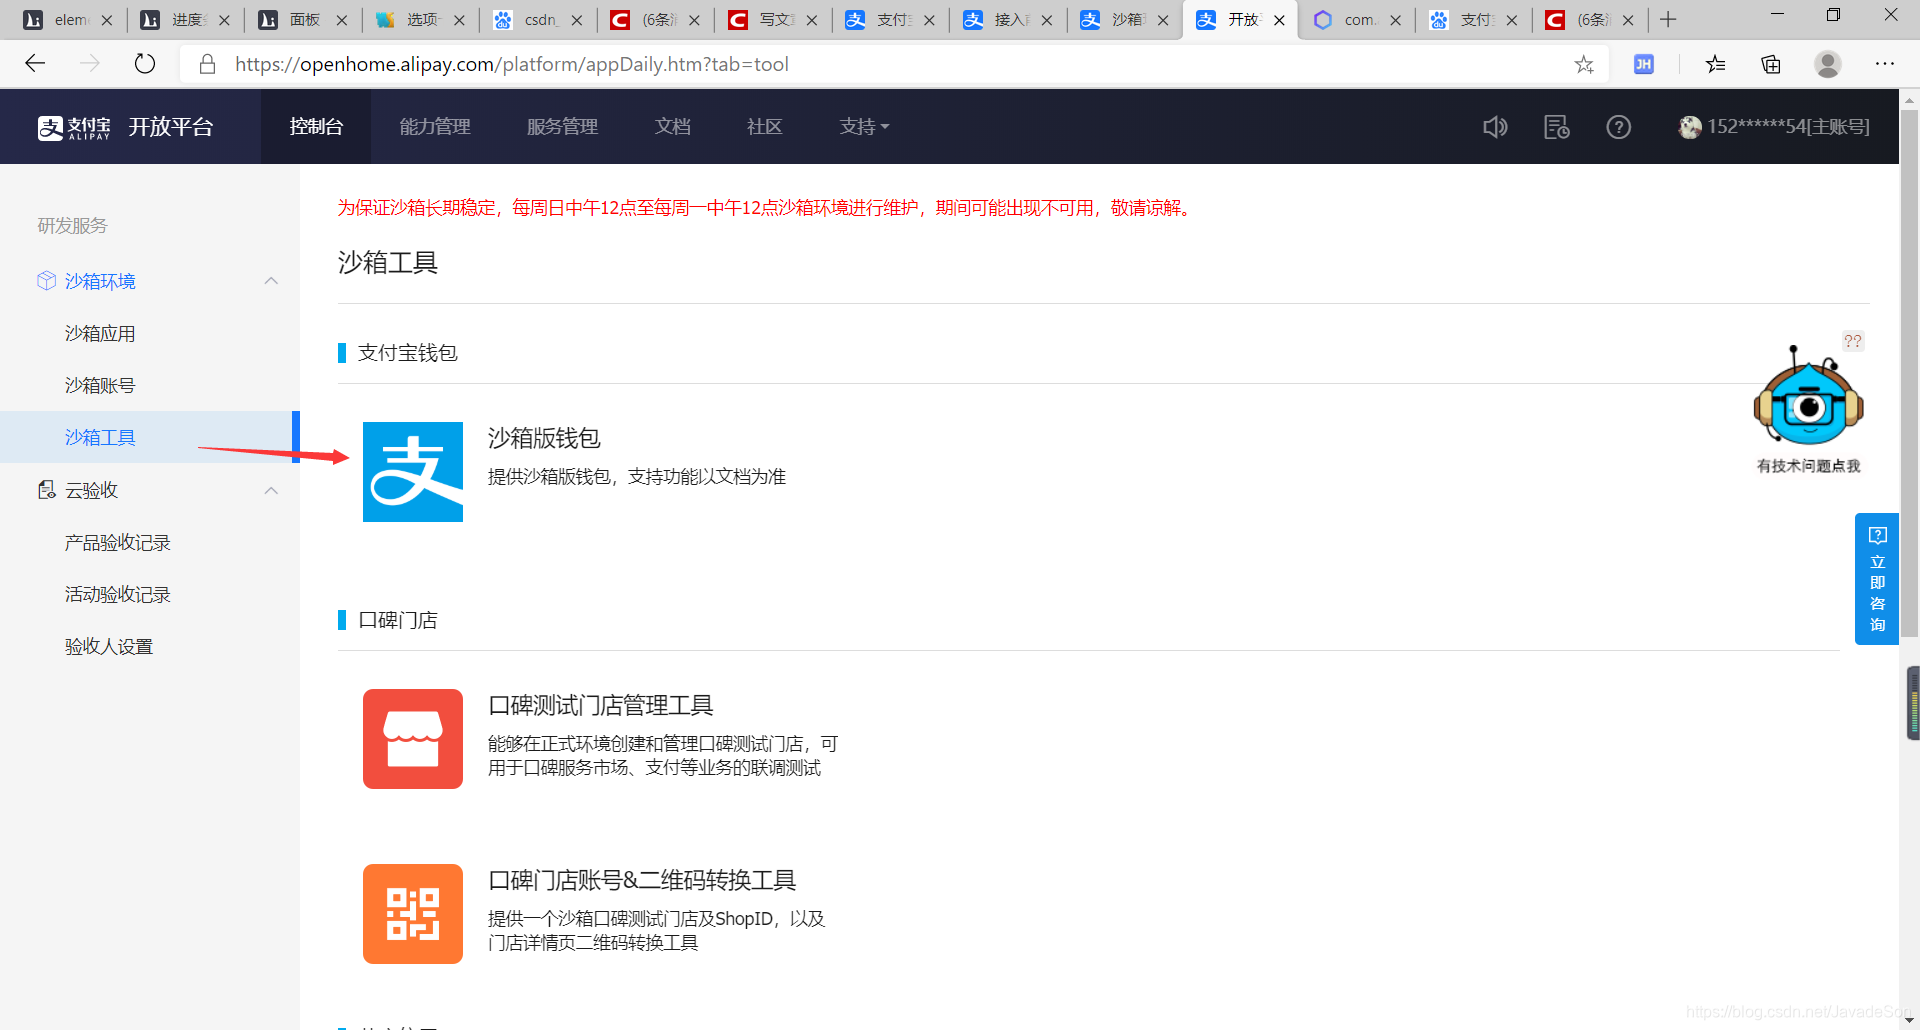Click the lock icon in address bar
1920x1030 pixels.
tap(207, 64)
